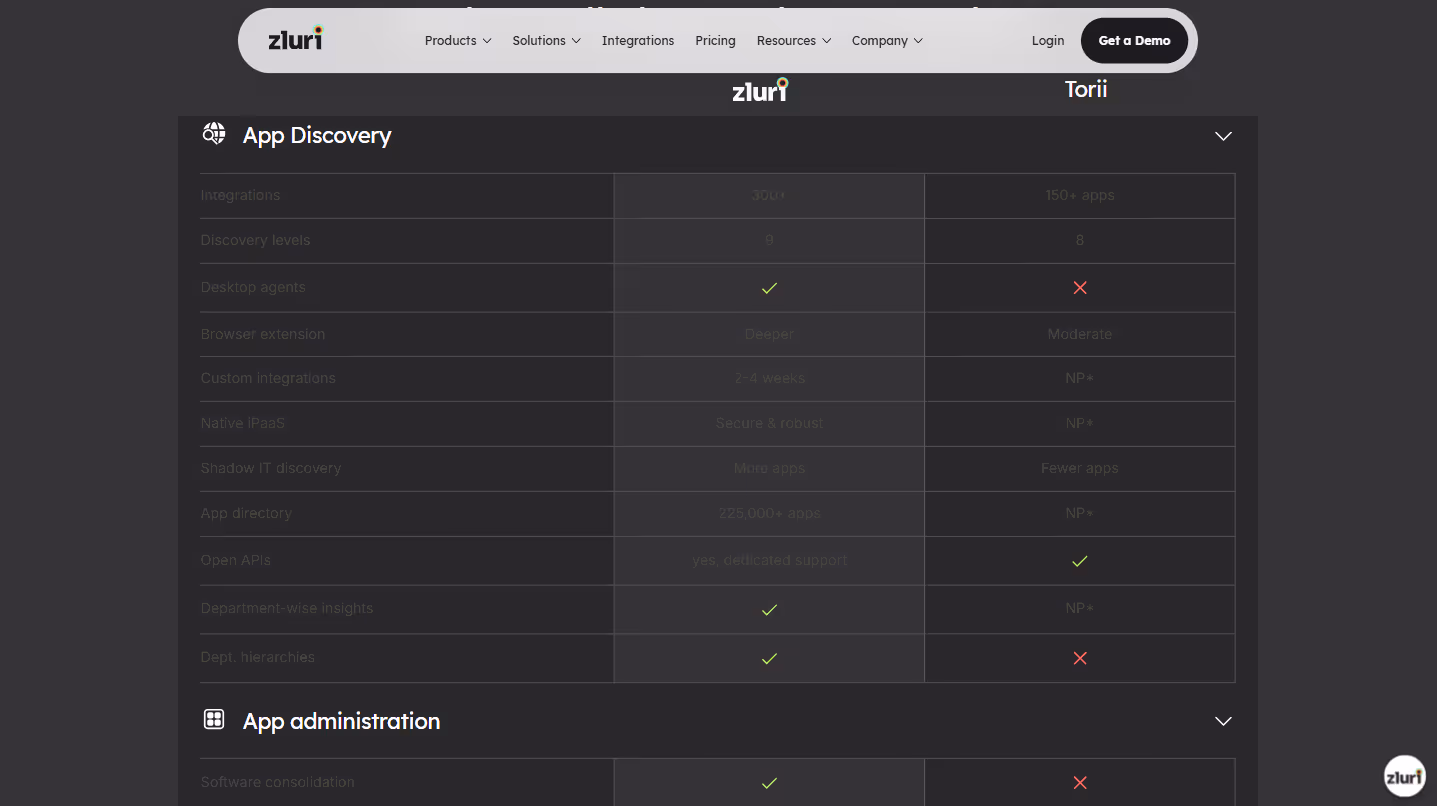Click the 300+ integrations value

pyautogui.click(x=769, y=195)
